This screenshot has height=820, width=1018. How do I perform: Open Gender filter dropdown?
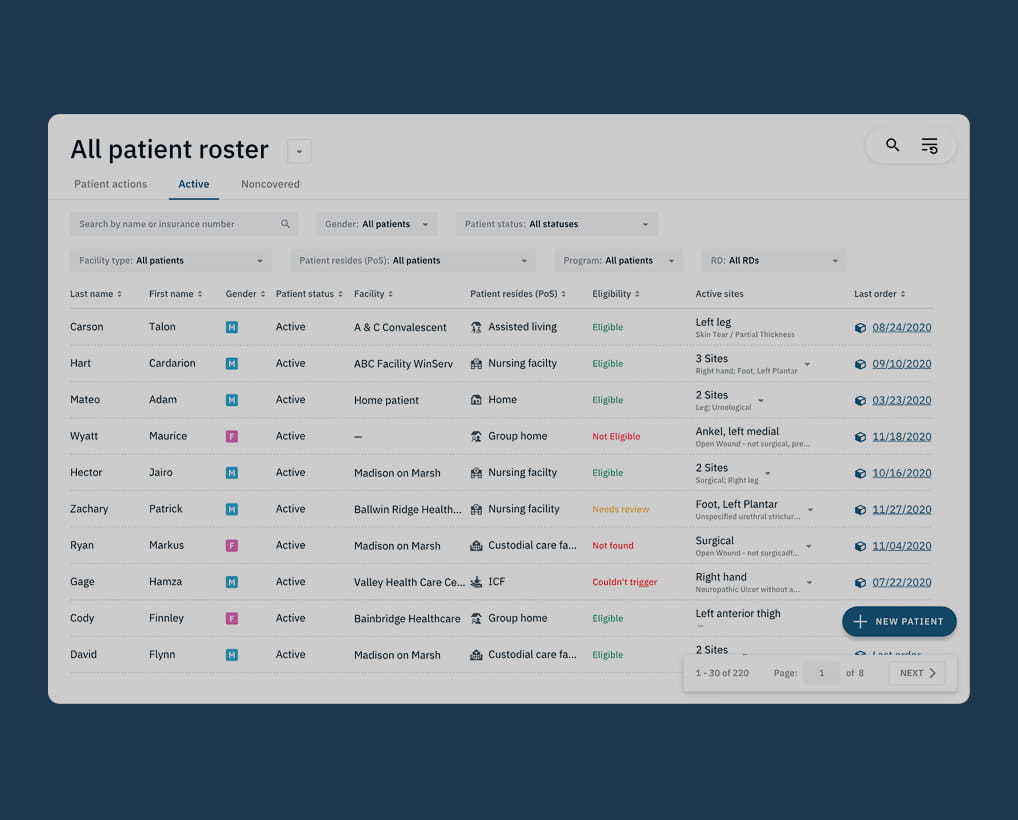377,224
